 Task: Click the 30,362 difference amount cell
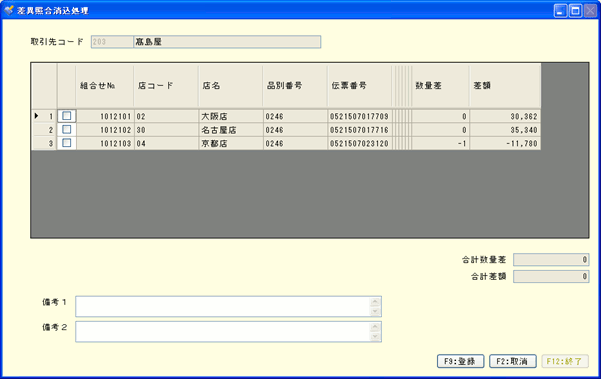point(505,116)
